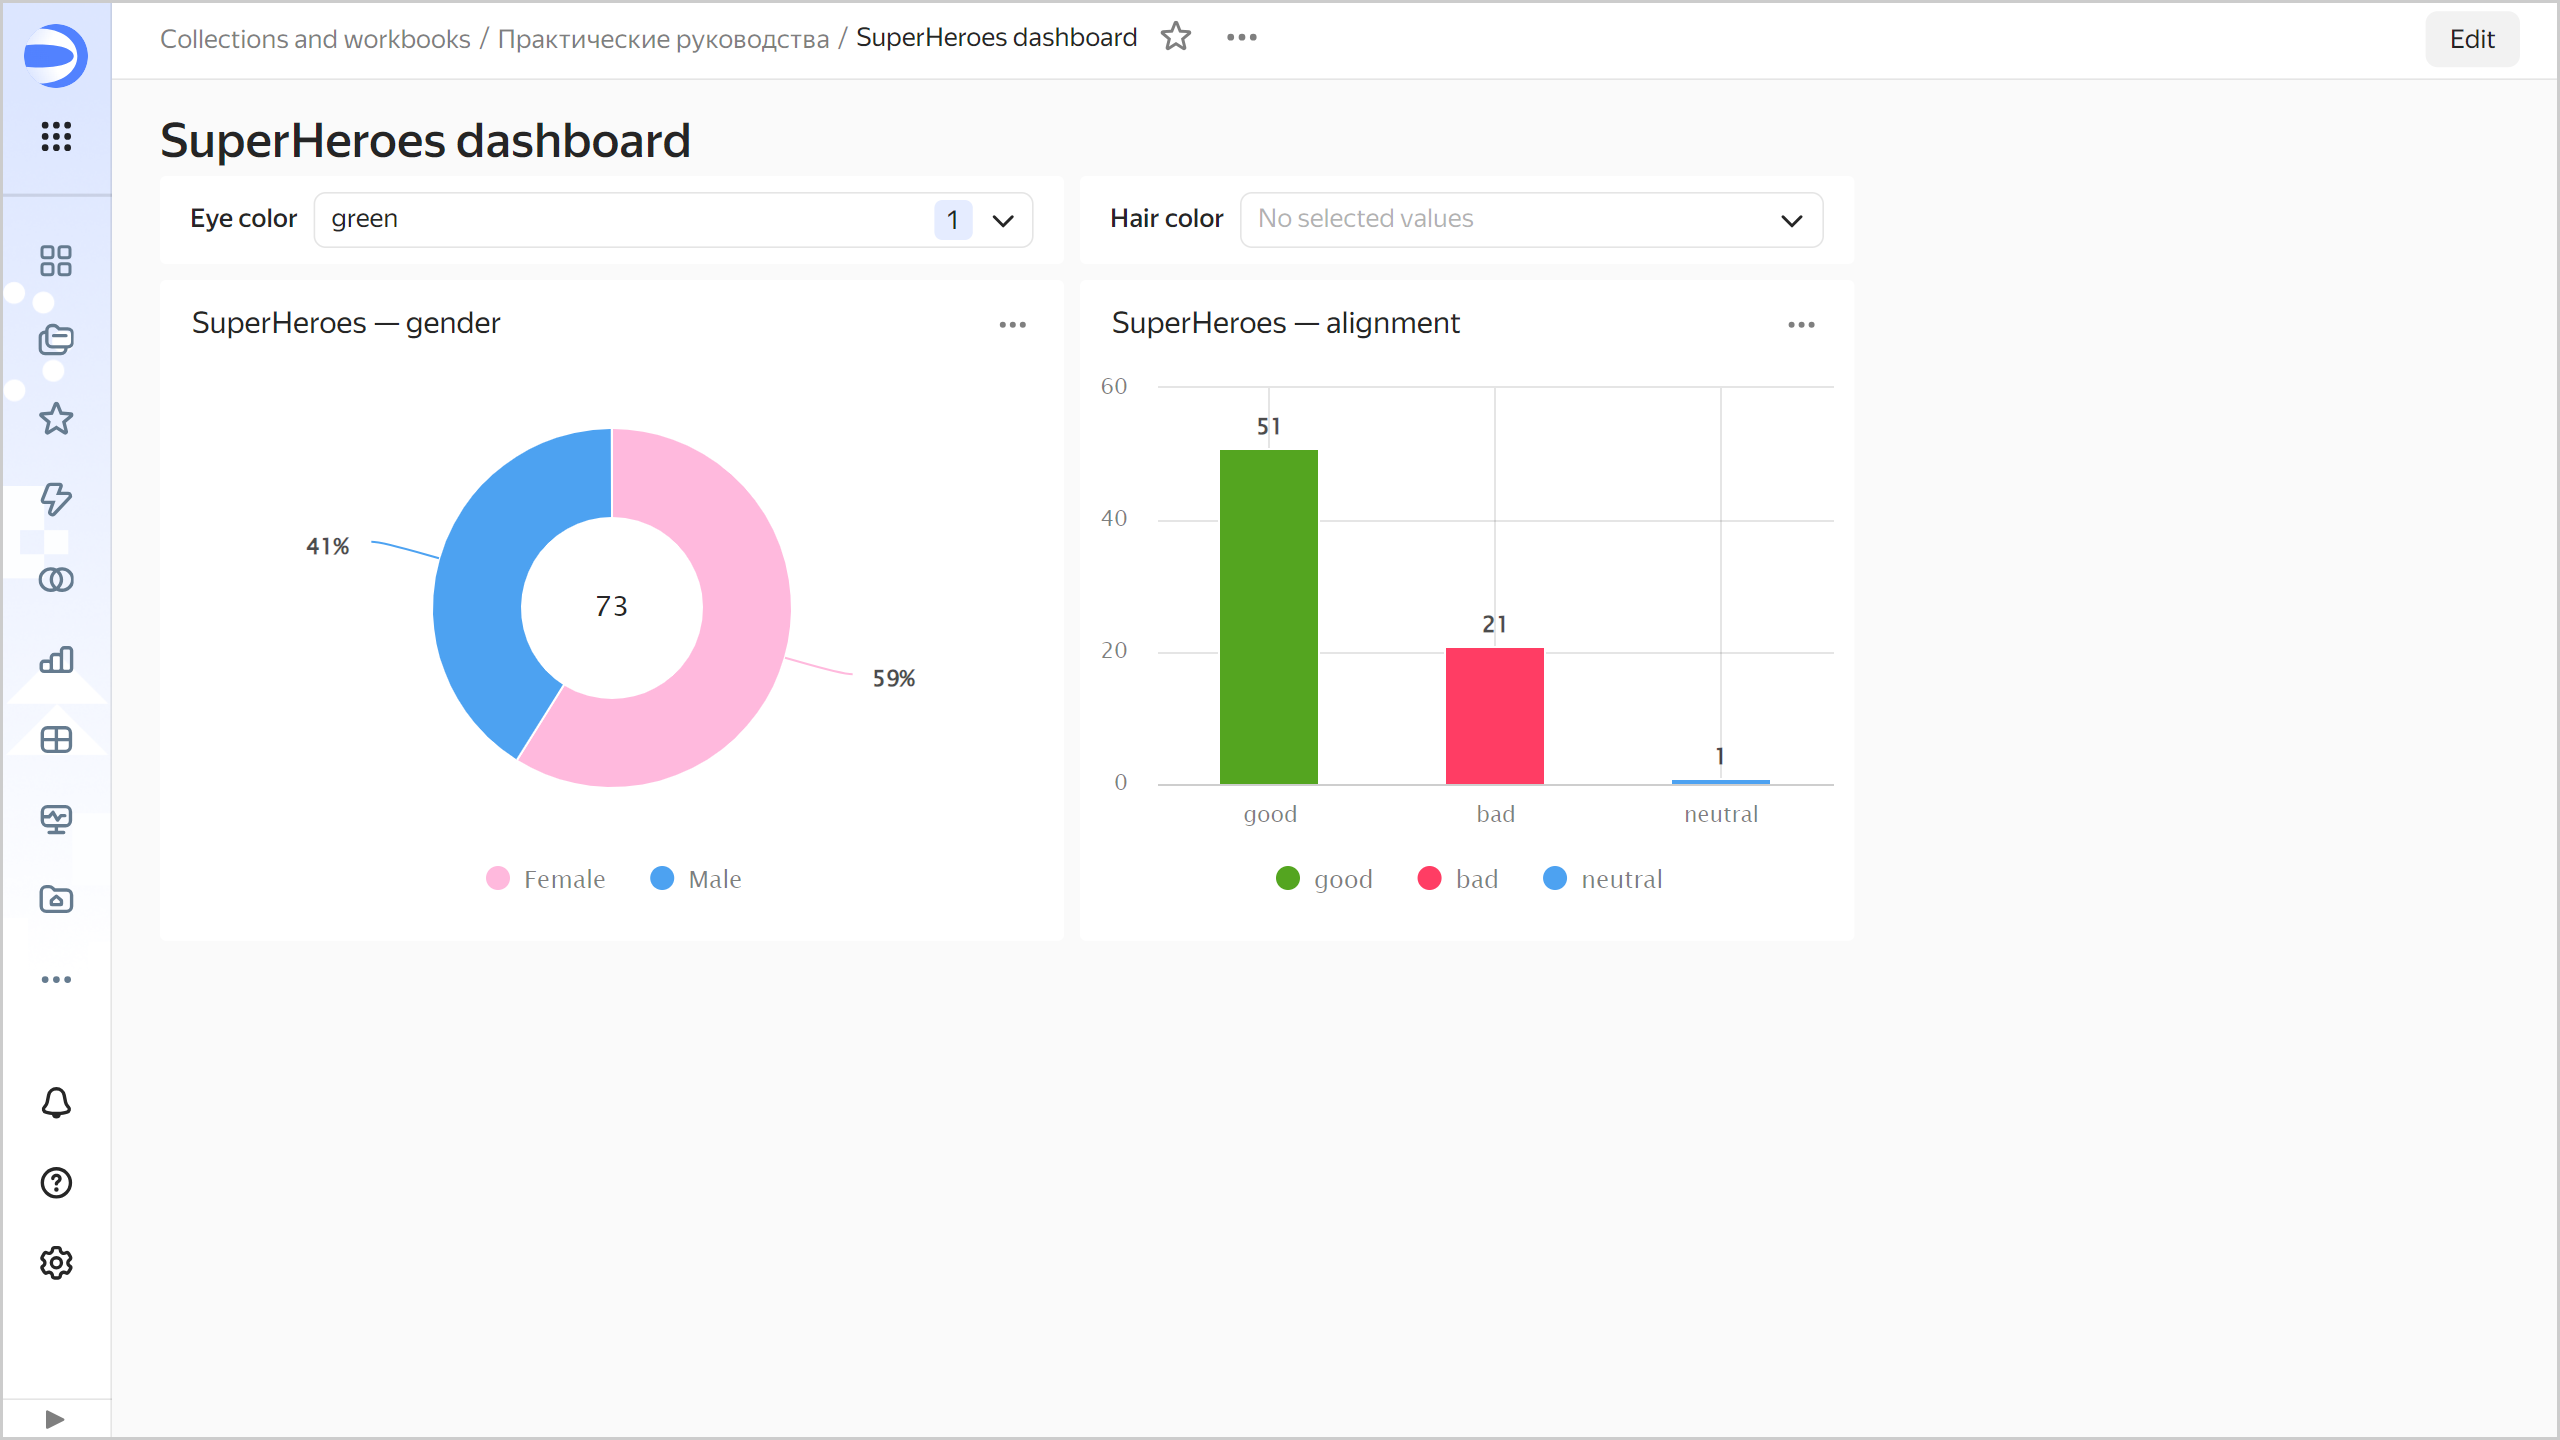Image resolution: width=2560 pixels, height=1440 pixels.
Task: Open help question mark icon
Action: click(x=56, y=1183)
